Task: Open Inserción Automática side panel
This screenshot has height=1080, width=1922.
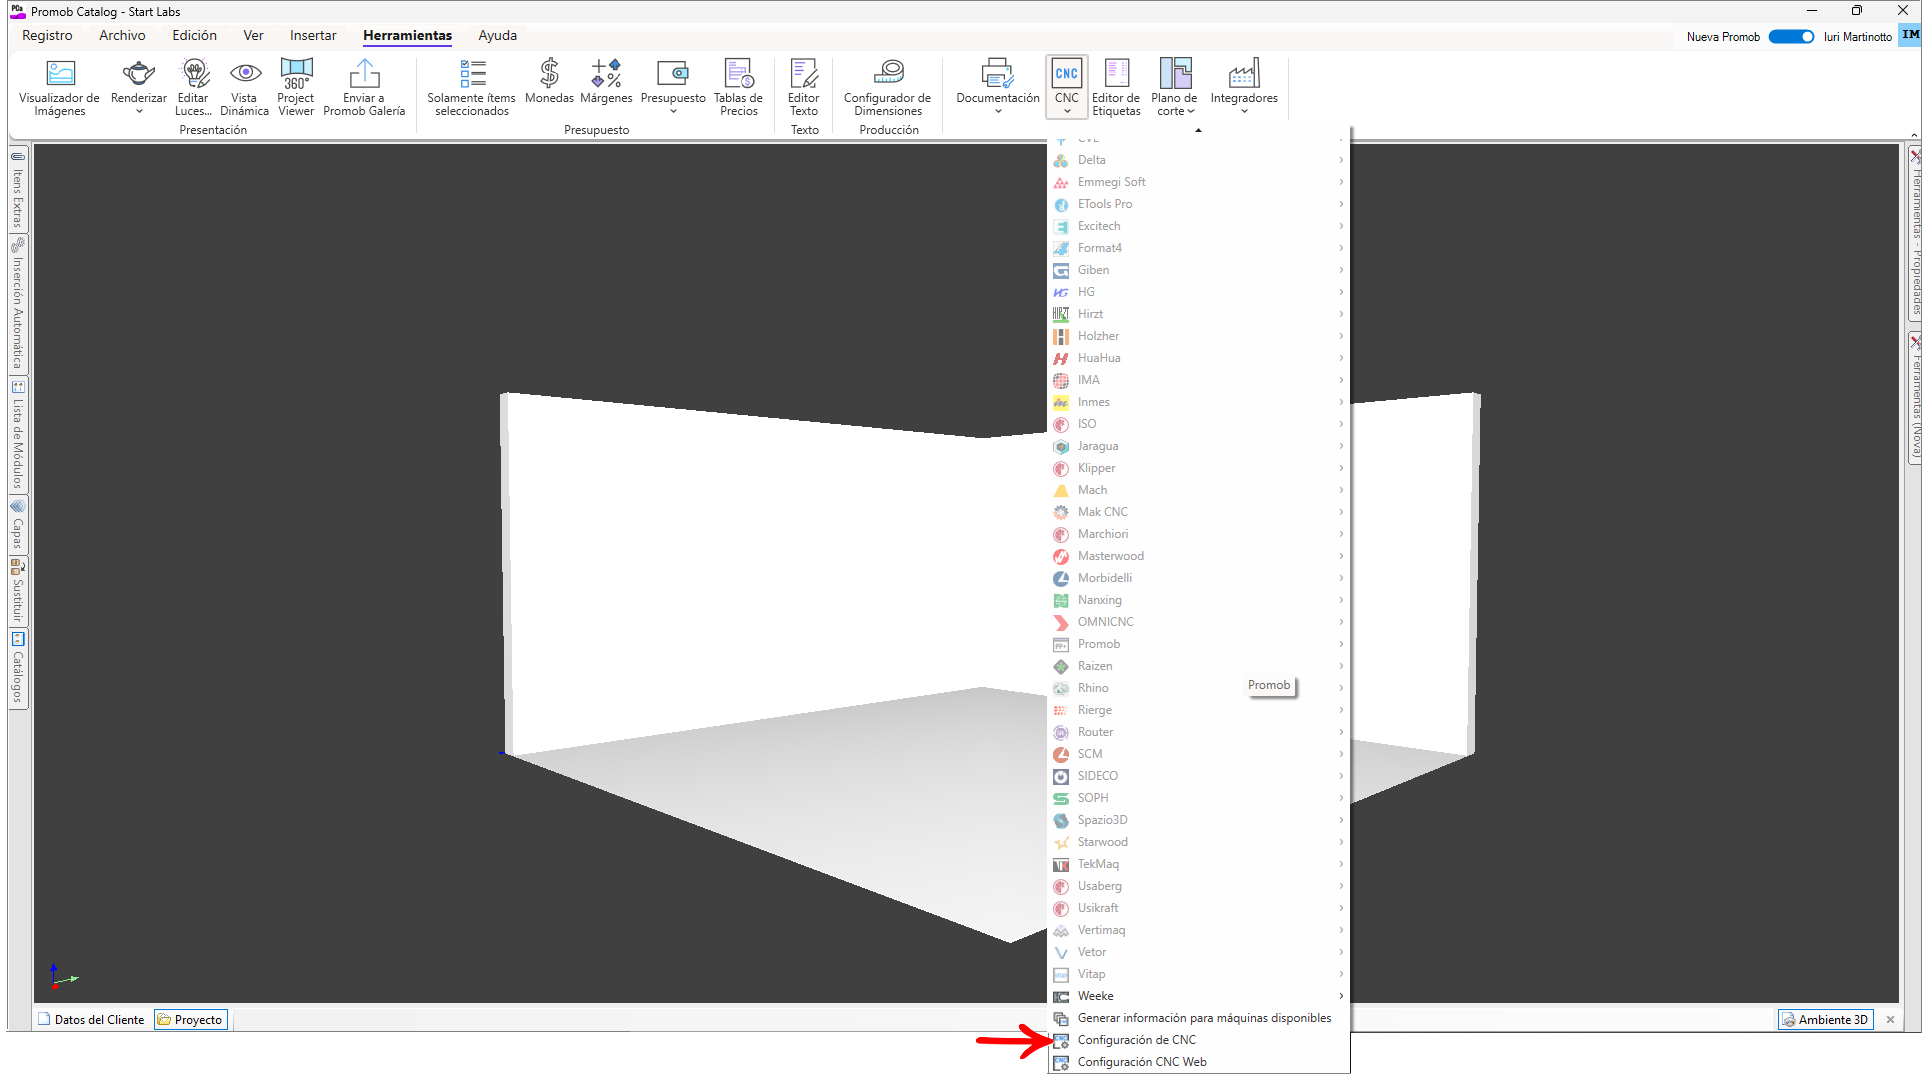Action: (17, 303)
